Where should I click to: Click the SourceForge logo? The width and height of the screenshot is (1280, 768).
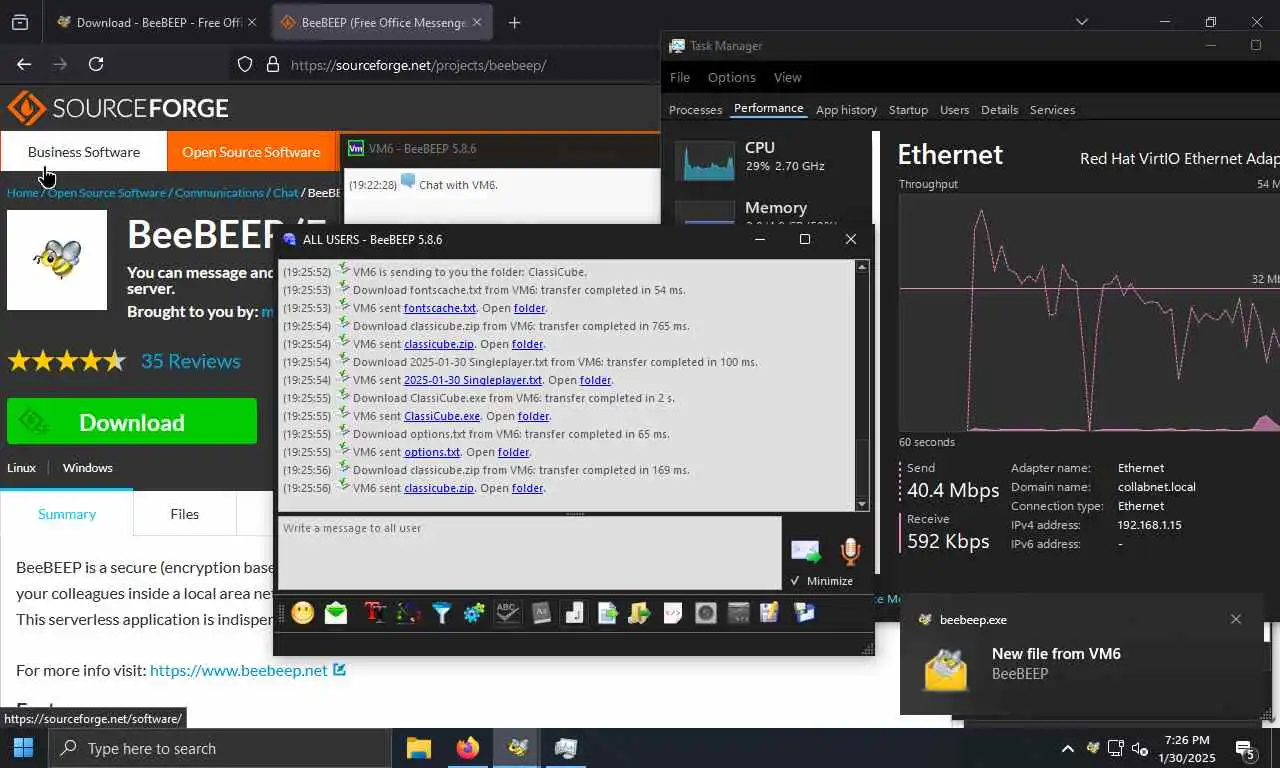118,108
